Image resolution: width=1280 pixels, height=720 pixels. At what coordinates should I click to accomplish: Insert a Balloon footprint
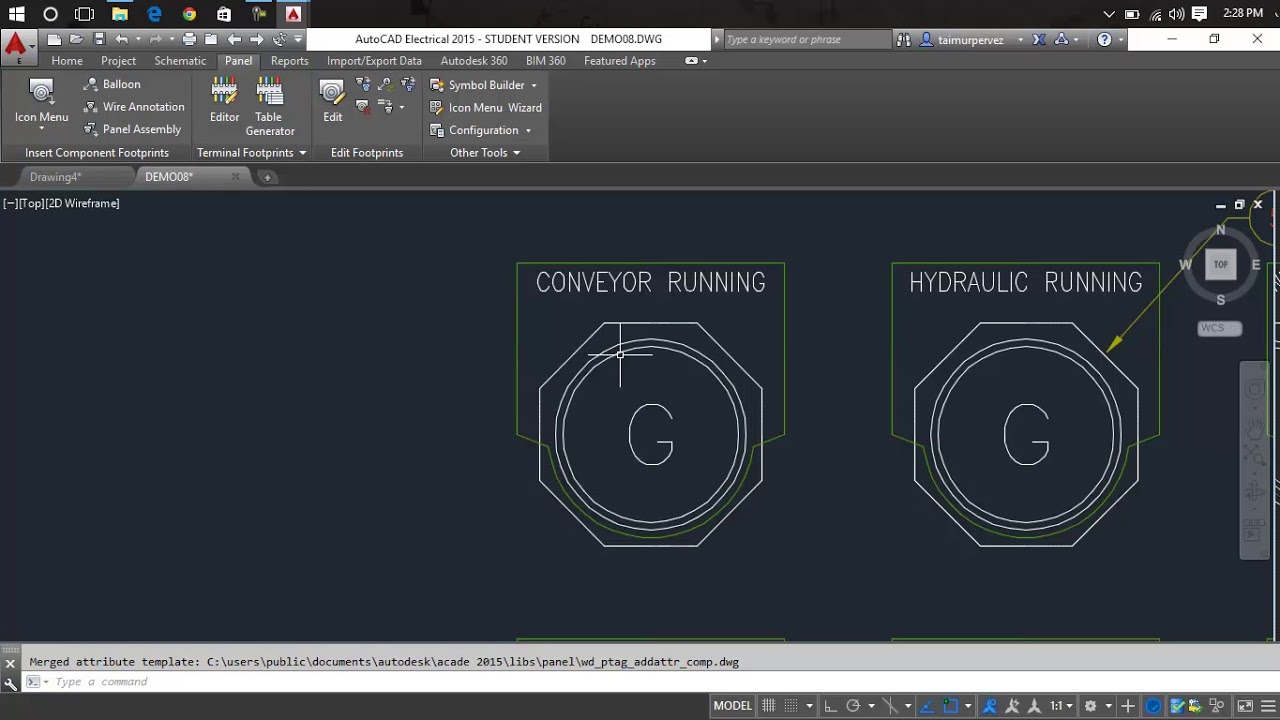(x=112, y=84)
